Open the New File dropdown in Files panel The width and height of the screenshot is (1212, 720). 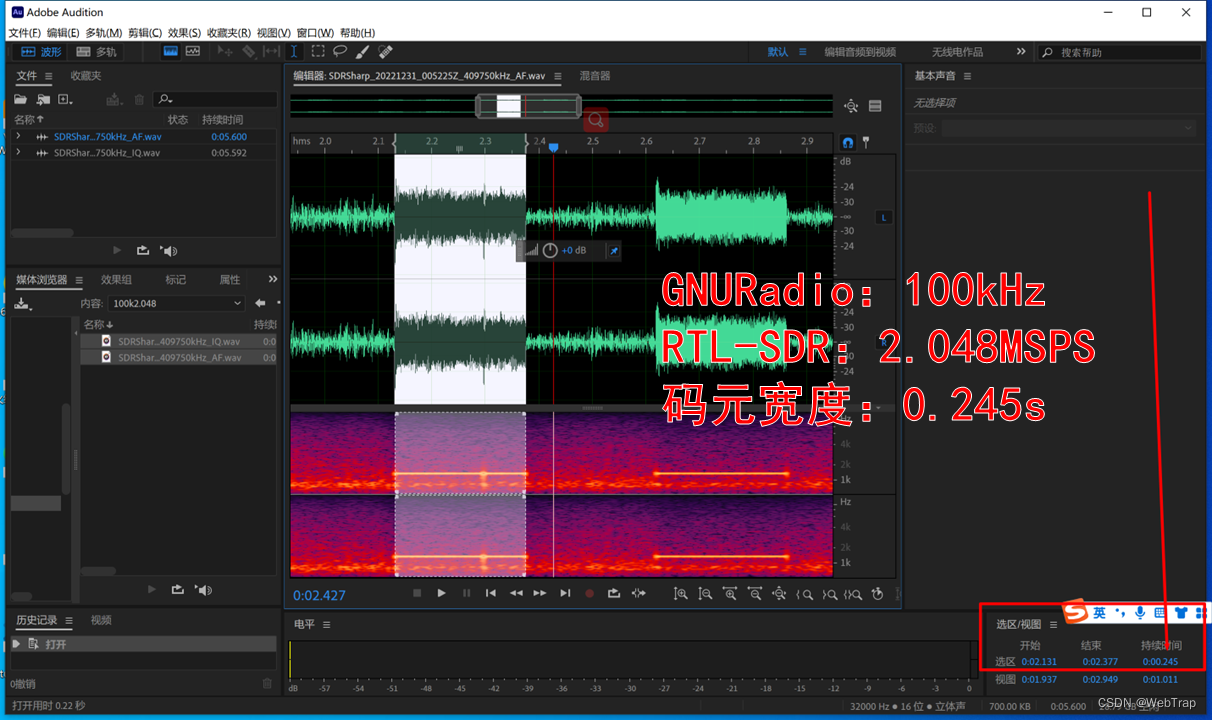click(66, 99)
